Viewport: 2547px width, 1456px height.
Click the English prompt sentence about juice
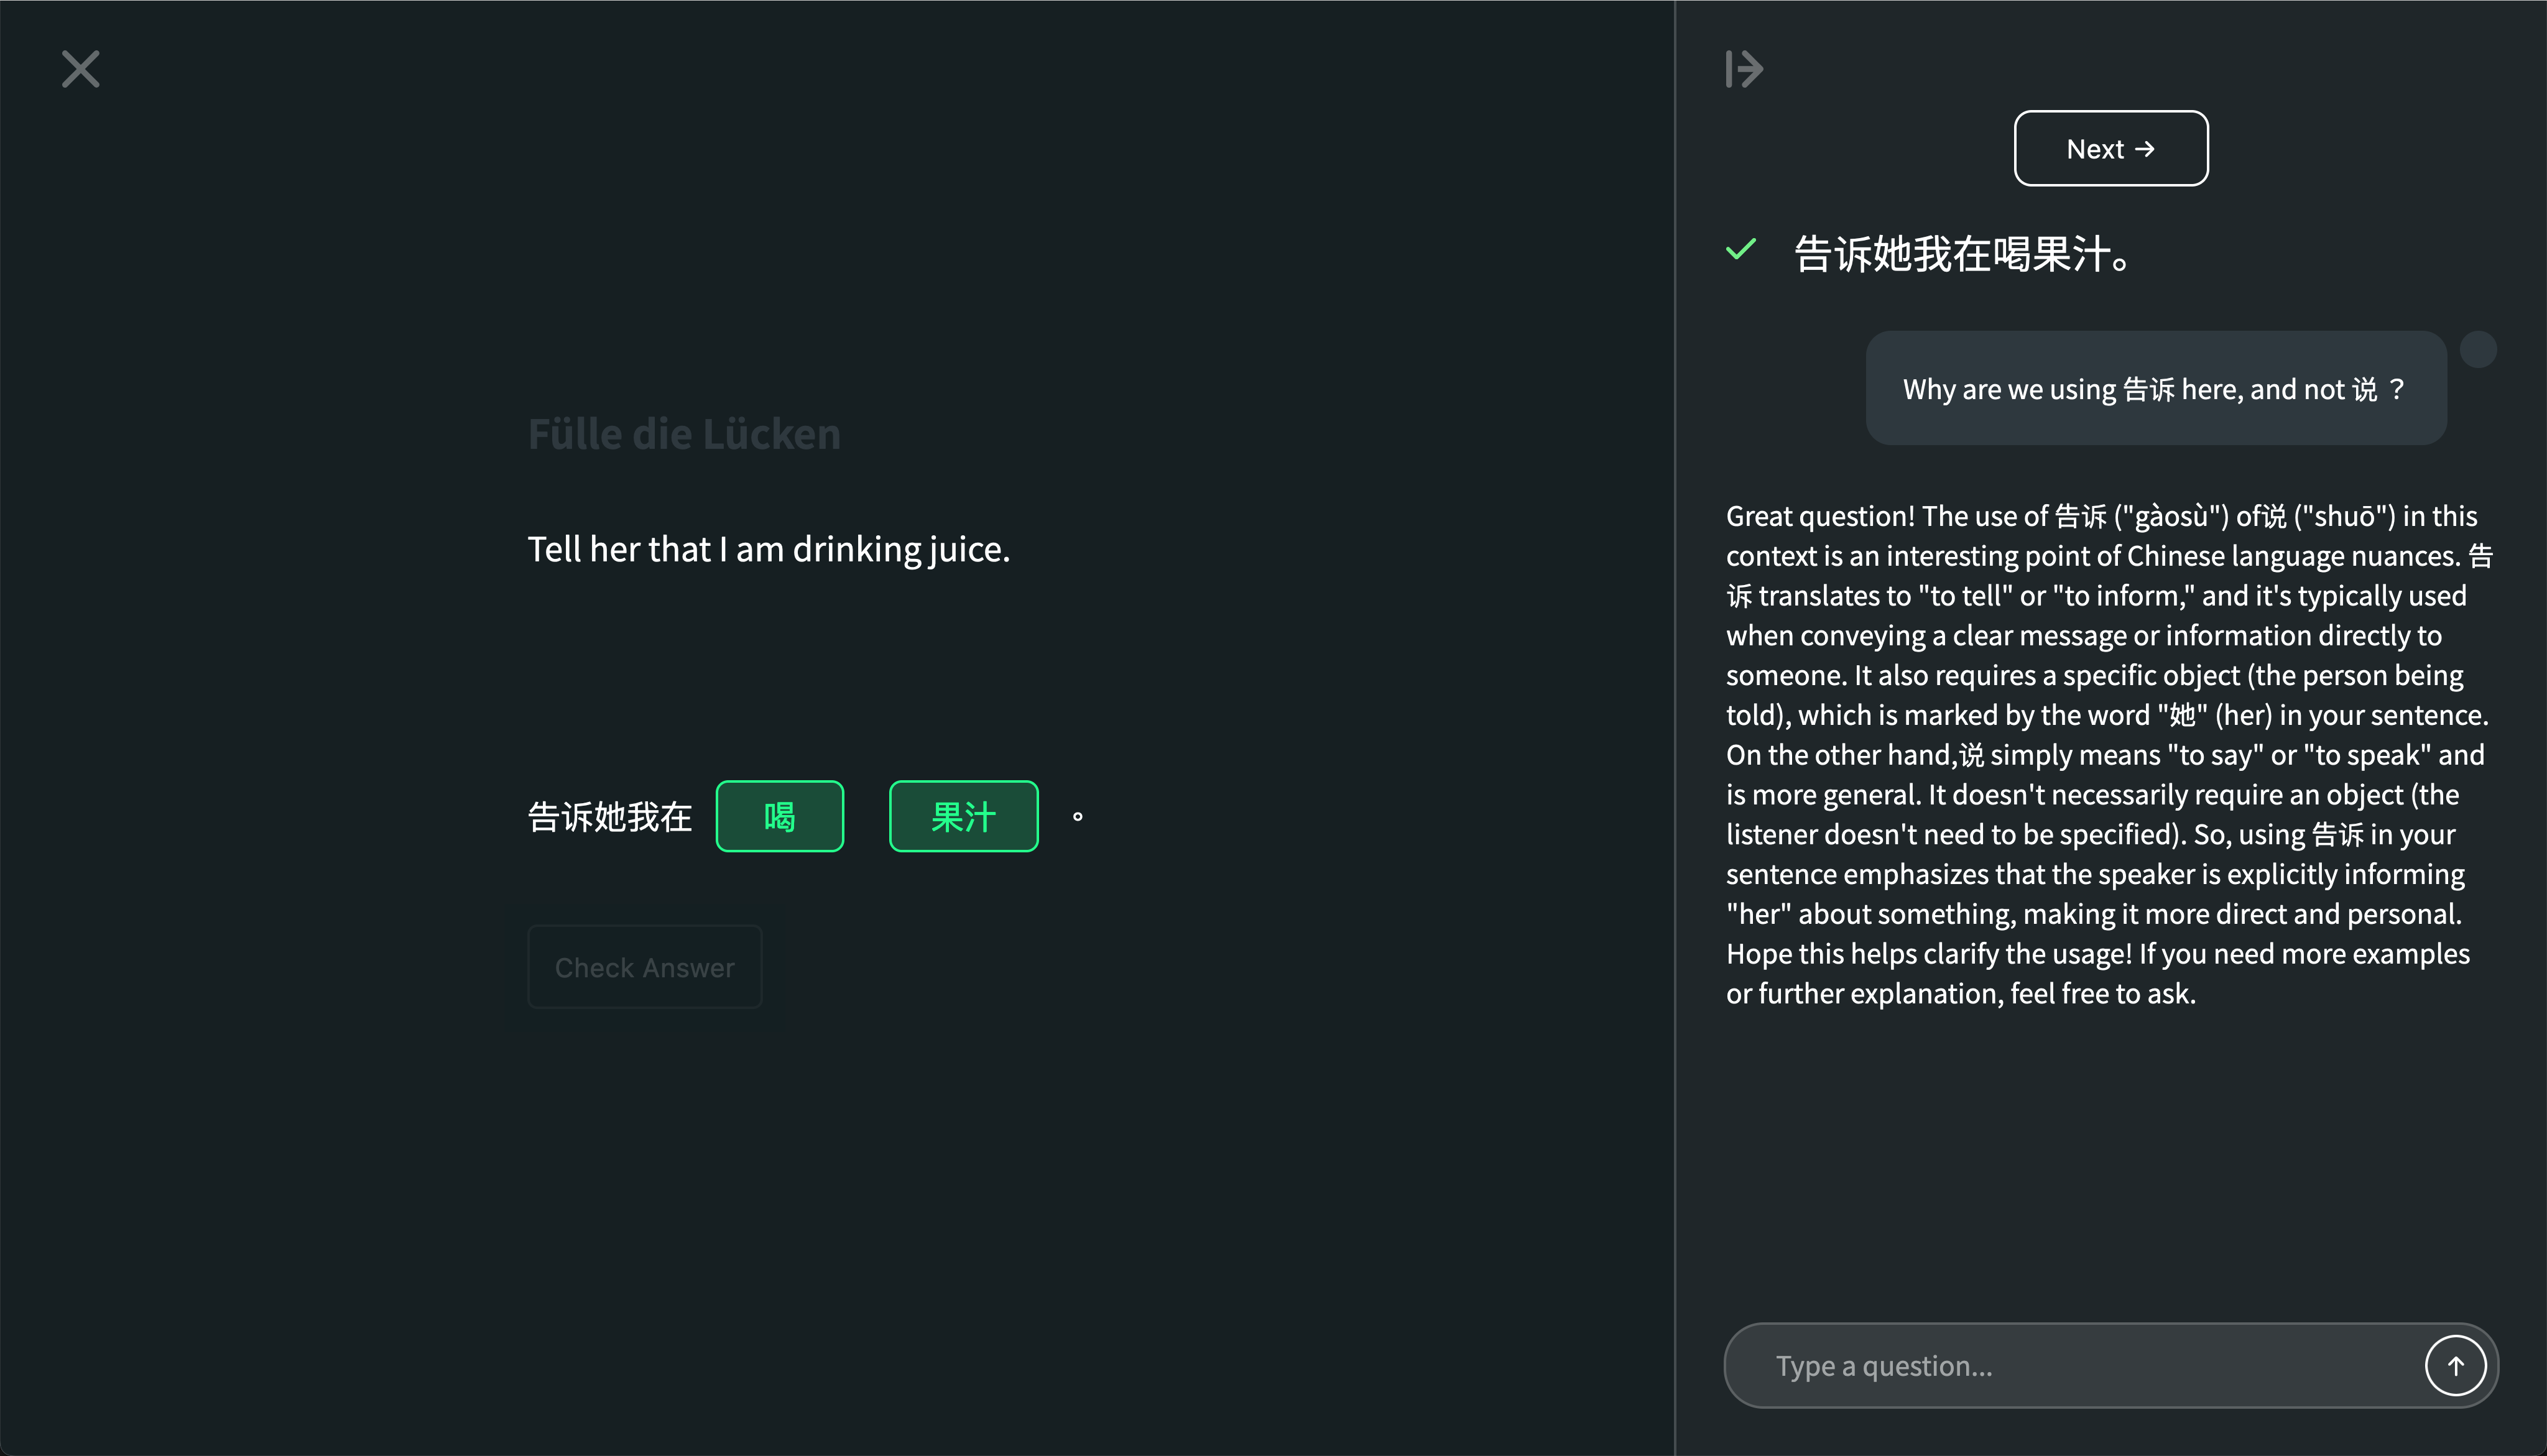[x=768, y=549]
